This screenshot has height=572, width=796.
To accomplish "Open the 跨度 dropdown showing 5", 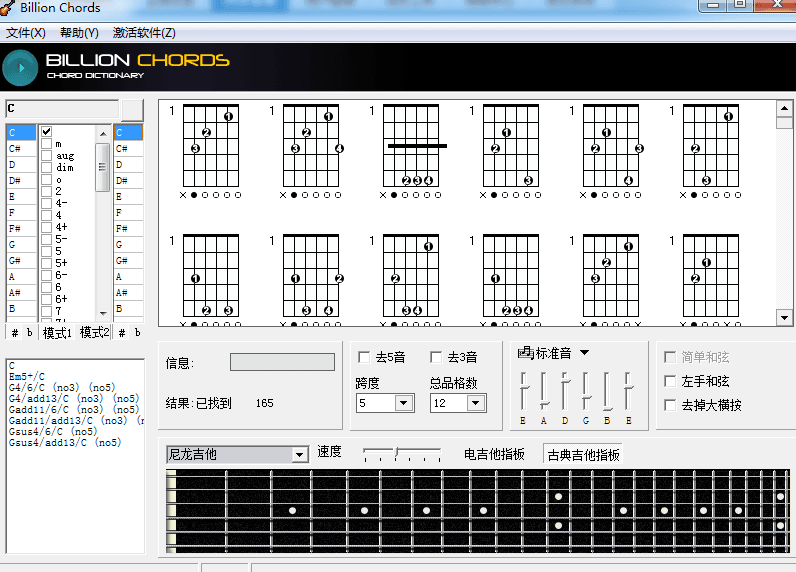I will point(404,403).
